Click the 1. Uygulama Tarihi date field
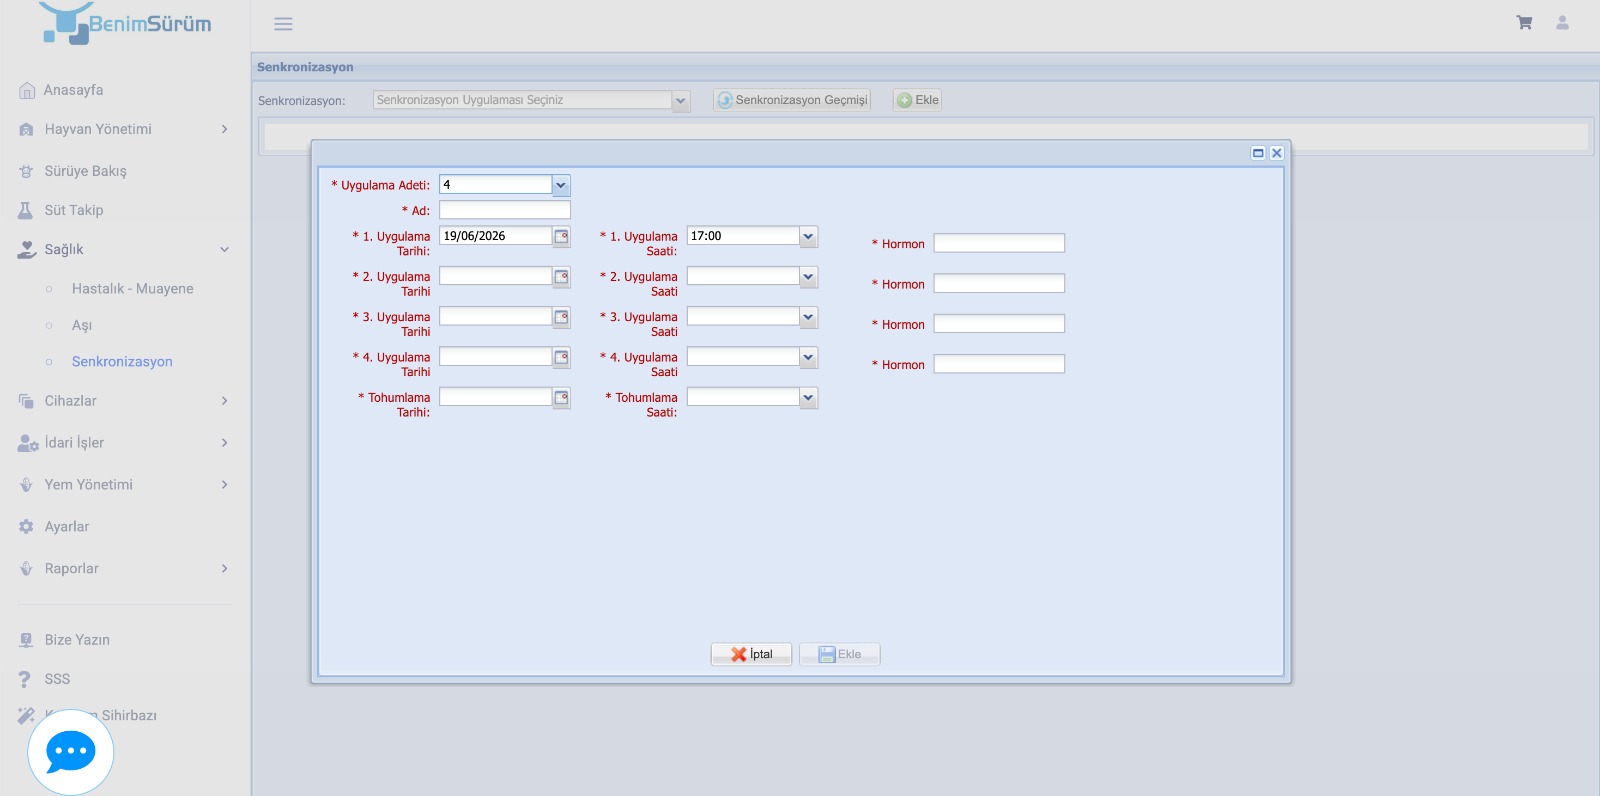The height and width of the screenshot is (796, 1600). point(496,236)
